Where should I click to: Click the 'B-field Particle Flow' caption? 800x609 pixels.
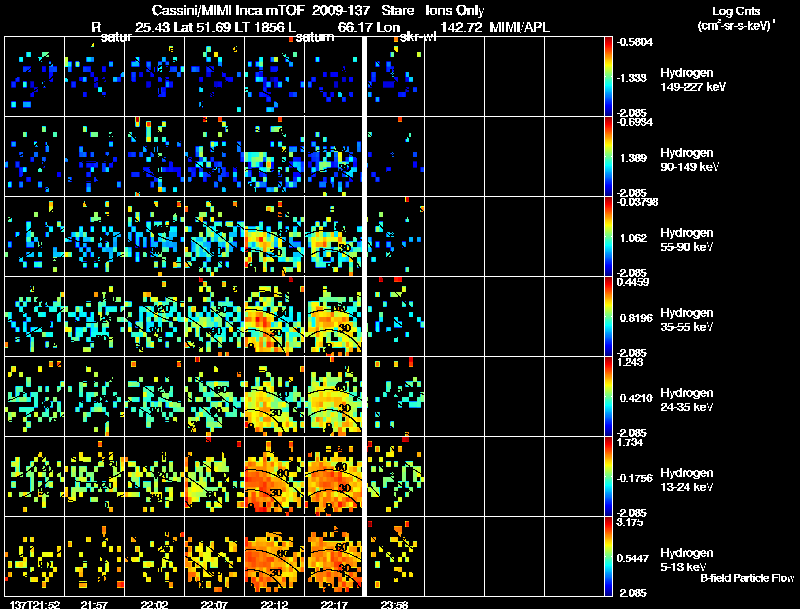point(747,578)
